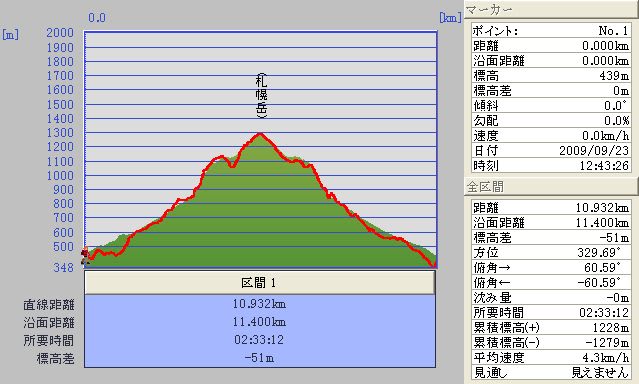This screenshot has height=384, width=639.
Task: Click the 標高 439m value row
Action: 551,75
